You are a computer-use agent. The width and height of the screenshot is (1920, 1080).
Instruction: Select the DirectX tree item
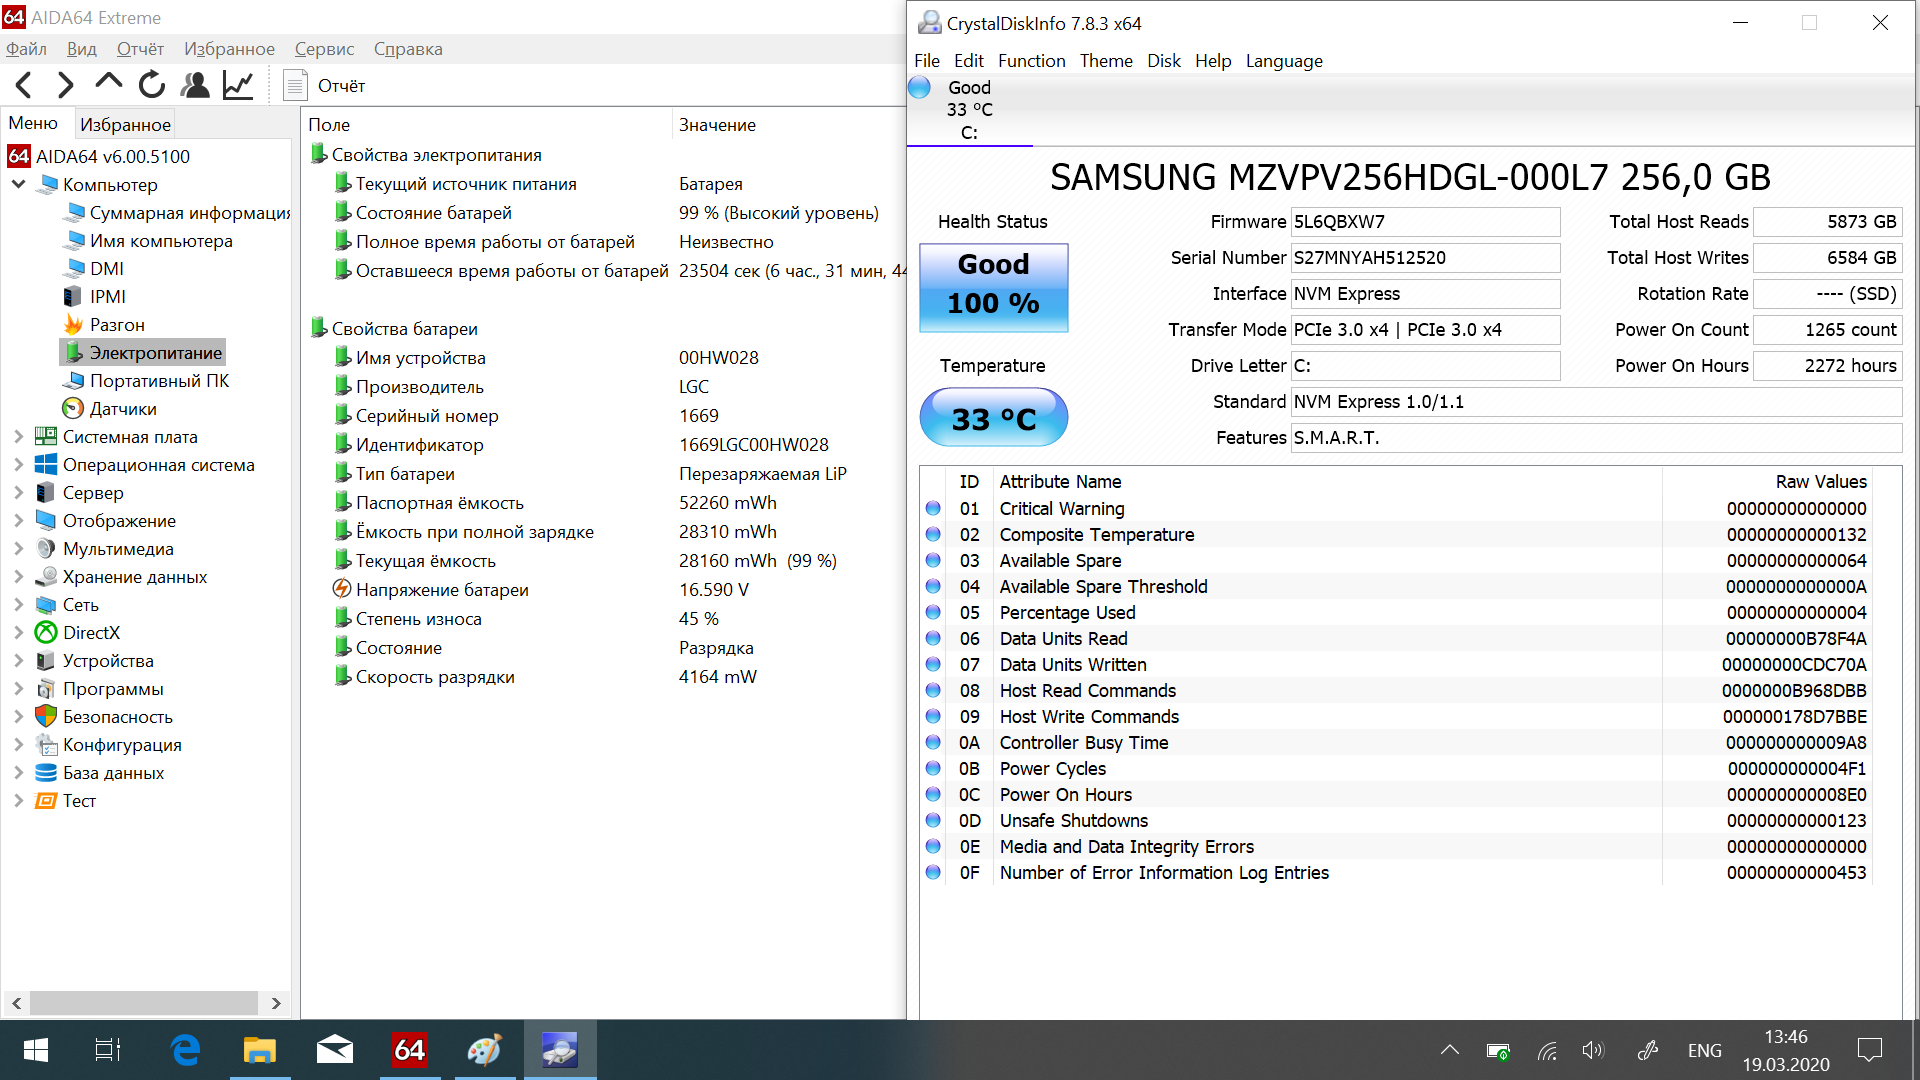(x=78, y=632)
